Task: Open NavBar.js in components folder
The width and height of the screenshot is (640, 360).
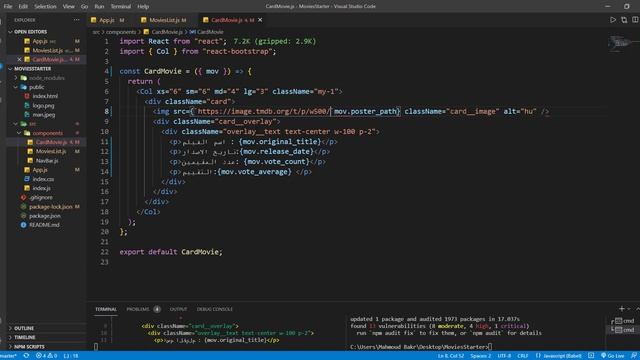Action: [46, 160]
